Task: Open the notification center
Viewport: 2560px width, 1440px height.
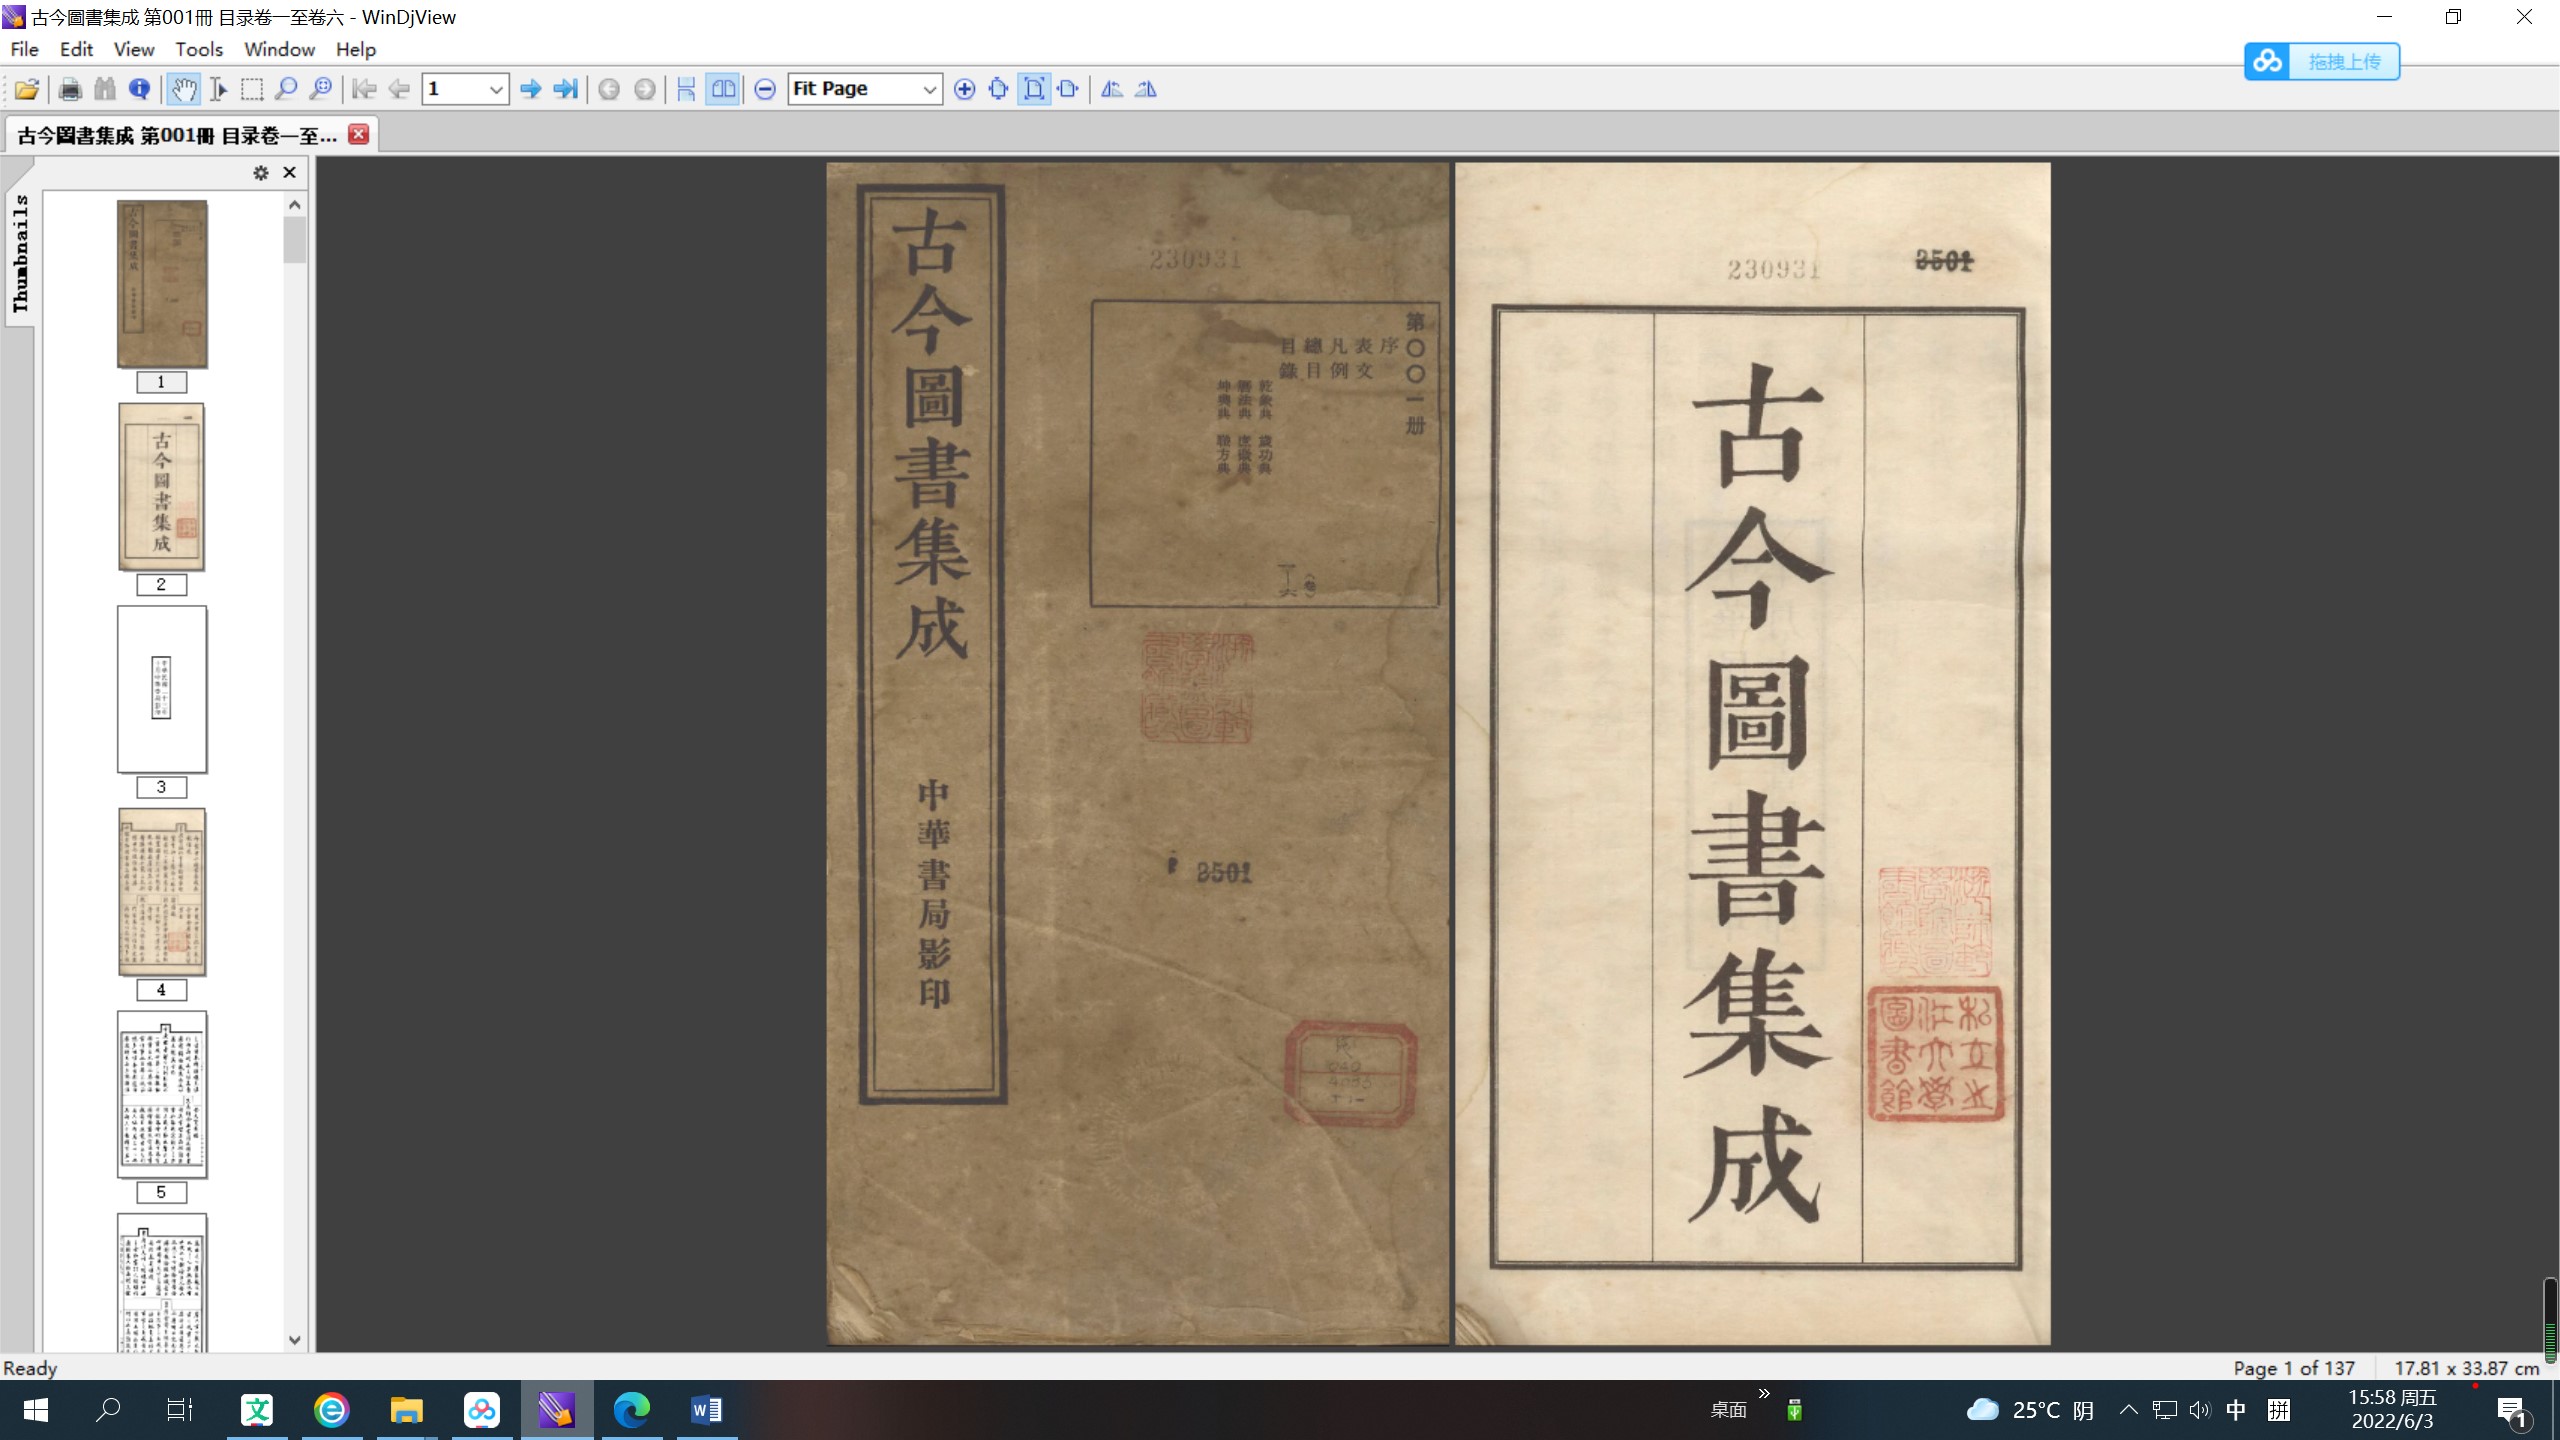Action: click(2512, 1411)
